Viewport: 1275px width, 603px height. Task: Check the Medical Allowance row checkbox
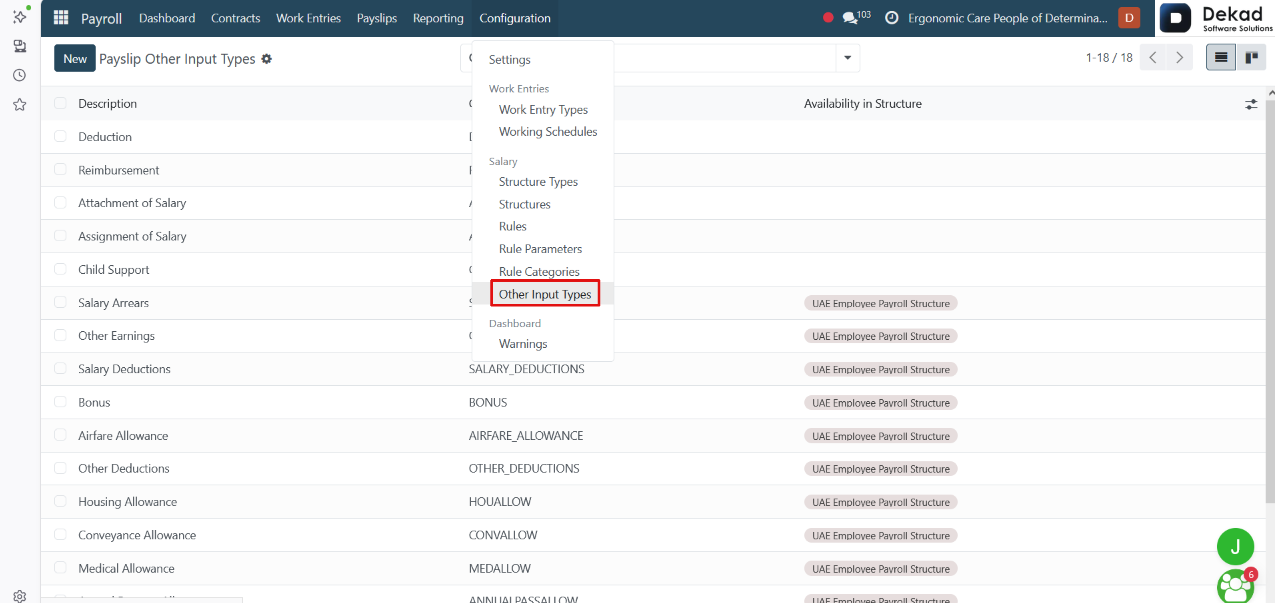pyautogui.click(x=60, y=568)
